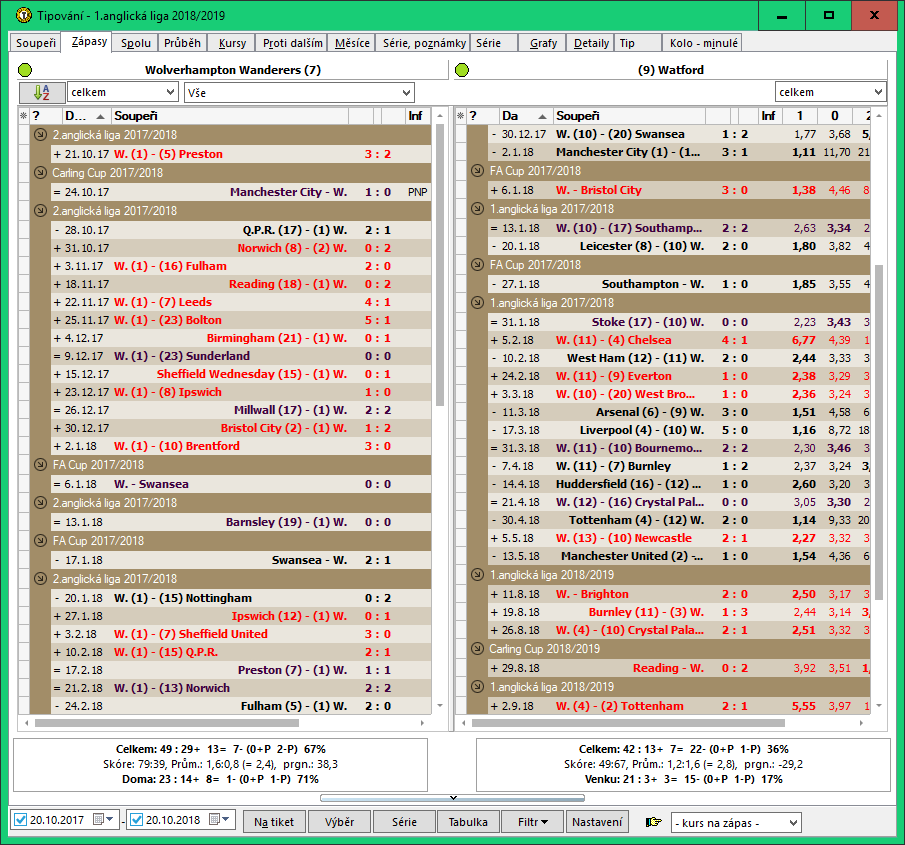Image resolution: width=905 pixels, height=845 pixels.
Task: Open the right 'celkem' dropdown
Action: [830, 92]
